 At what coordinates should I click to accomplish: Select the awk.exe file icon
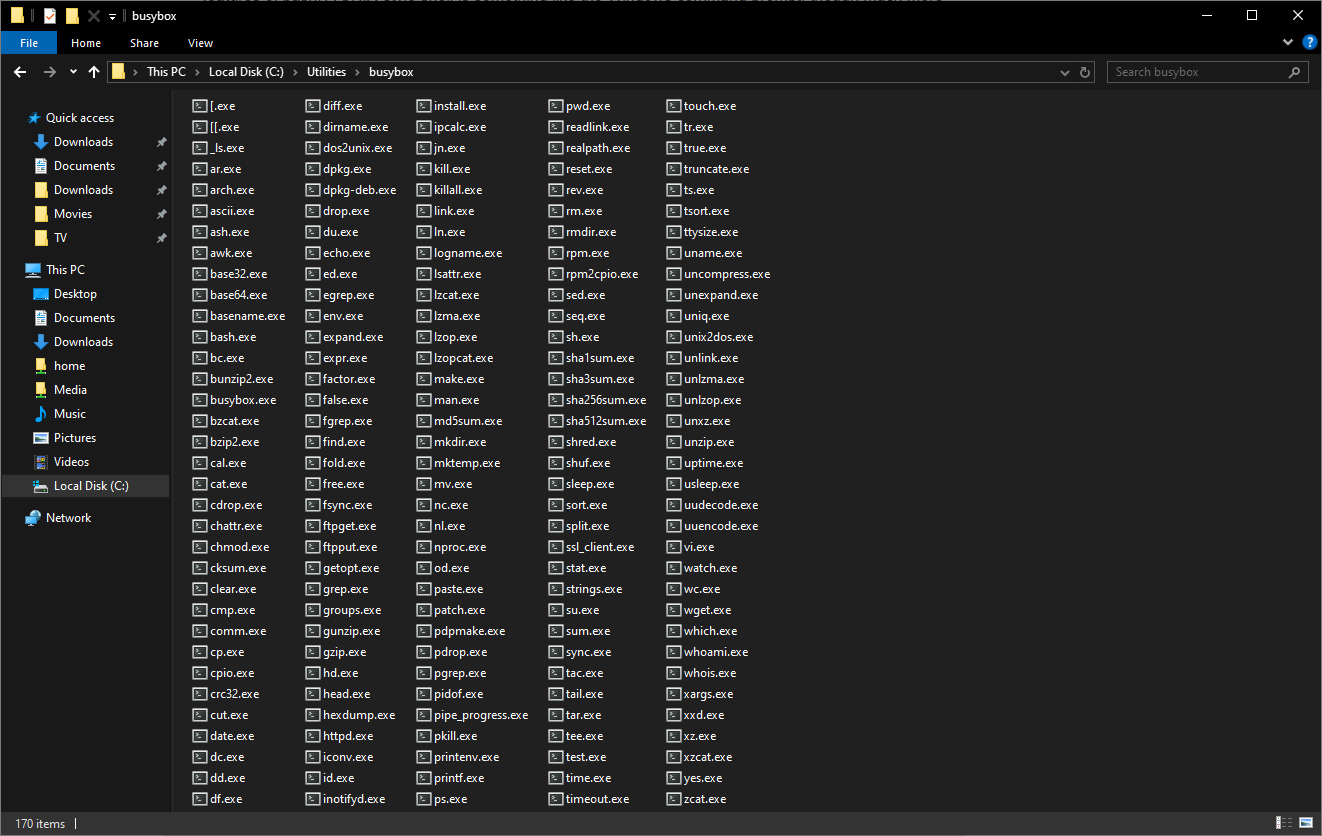coord(199,253)
